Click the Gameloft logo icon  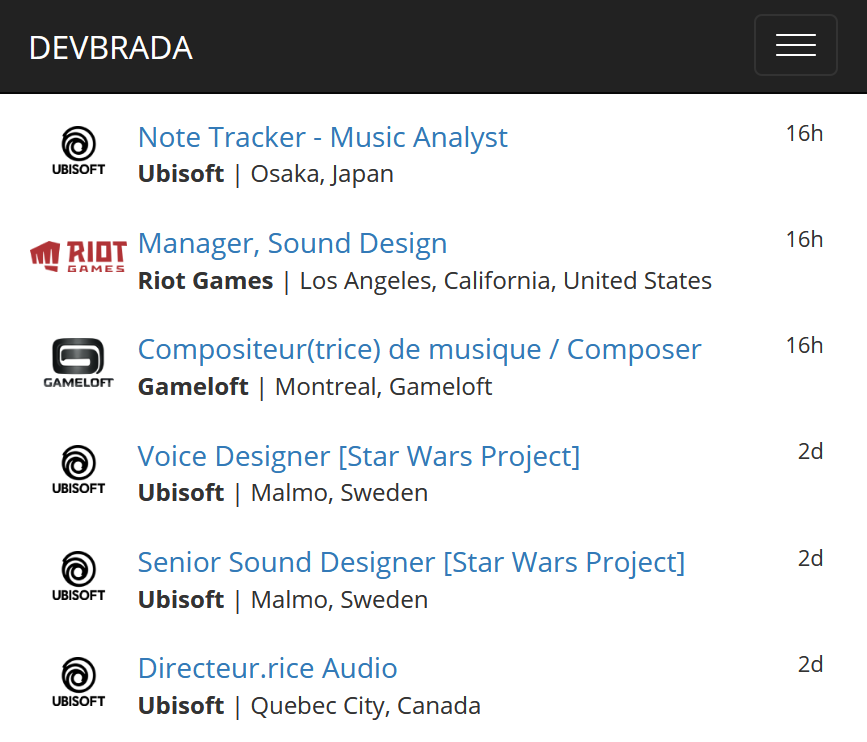click(x=78, y=363)
